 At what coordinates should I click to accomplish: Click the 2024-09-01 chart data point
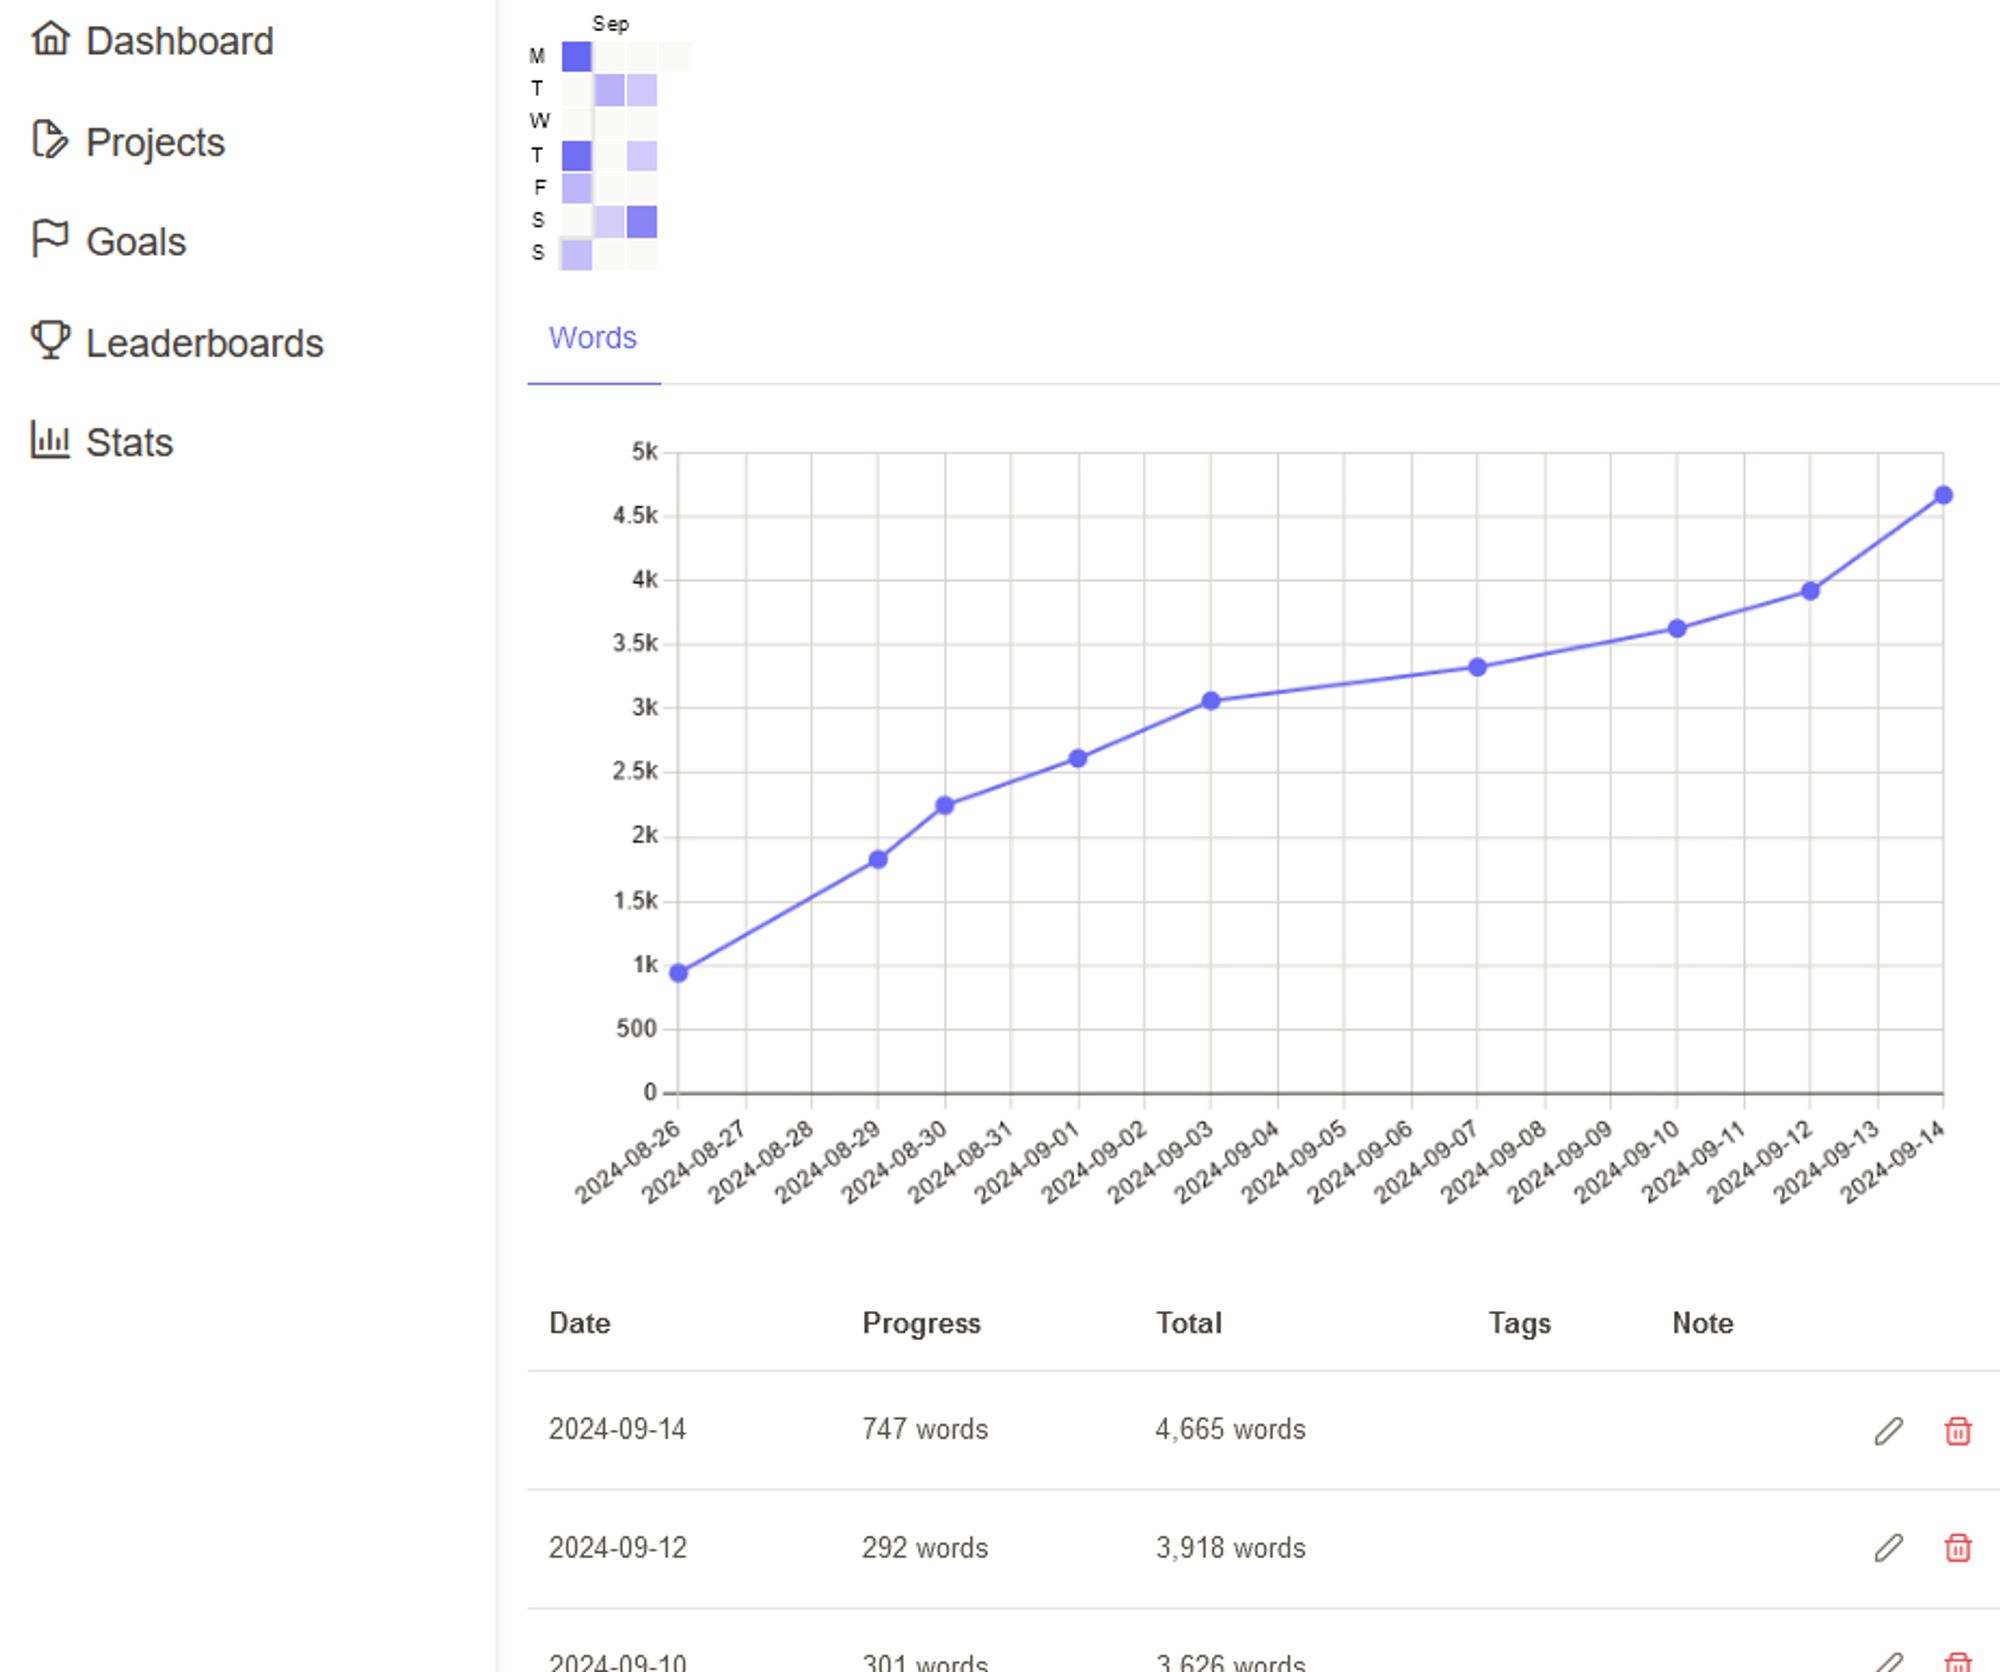click(x=1078, y=758)
